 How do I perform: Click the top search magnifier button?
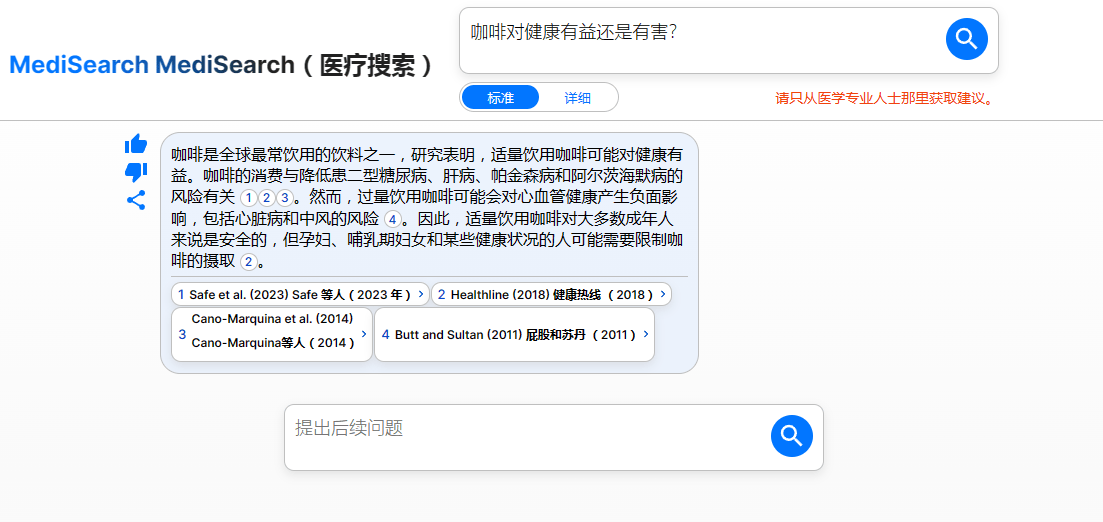pos(966,39)
